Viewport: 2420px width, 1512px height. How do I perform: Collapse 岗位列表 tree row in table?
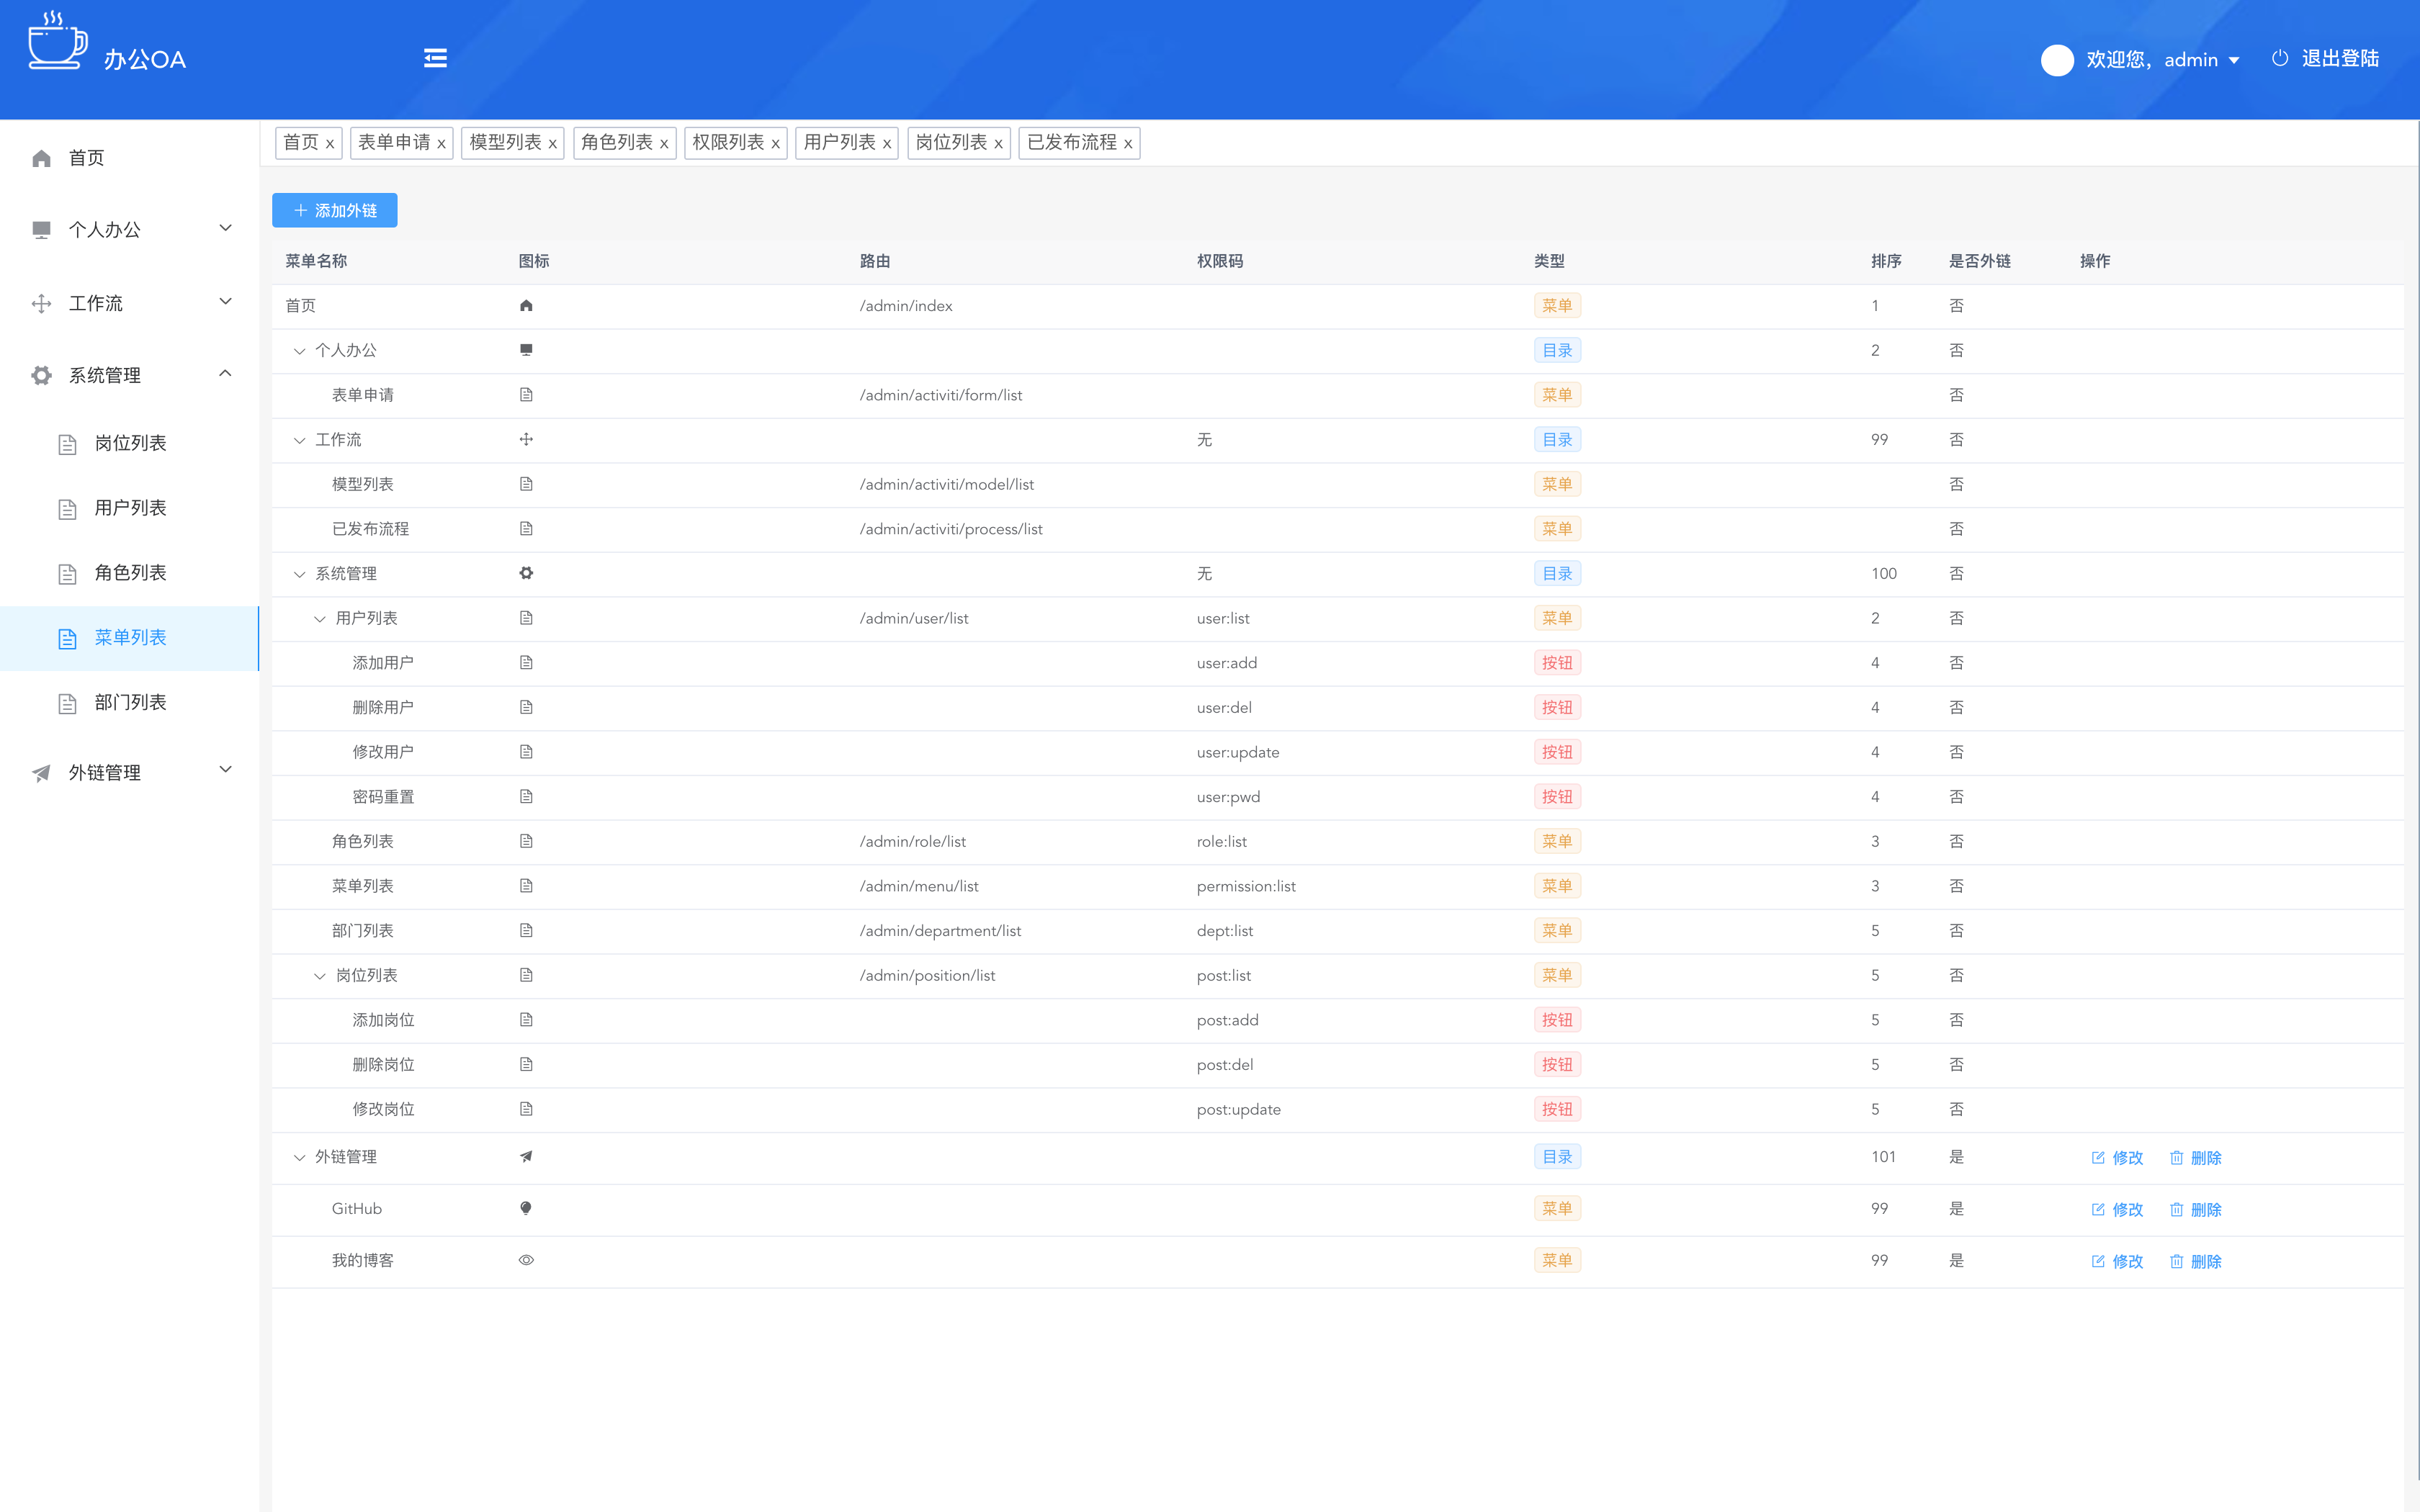(x=319, y=976)
